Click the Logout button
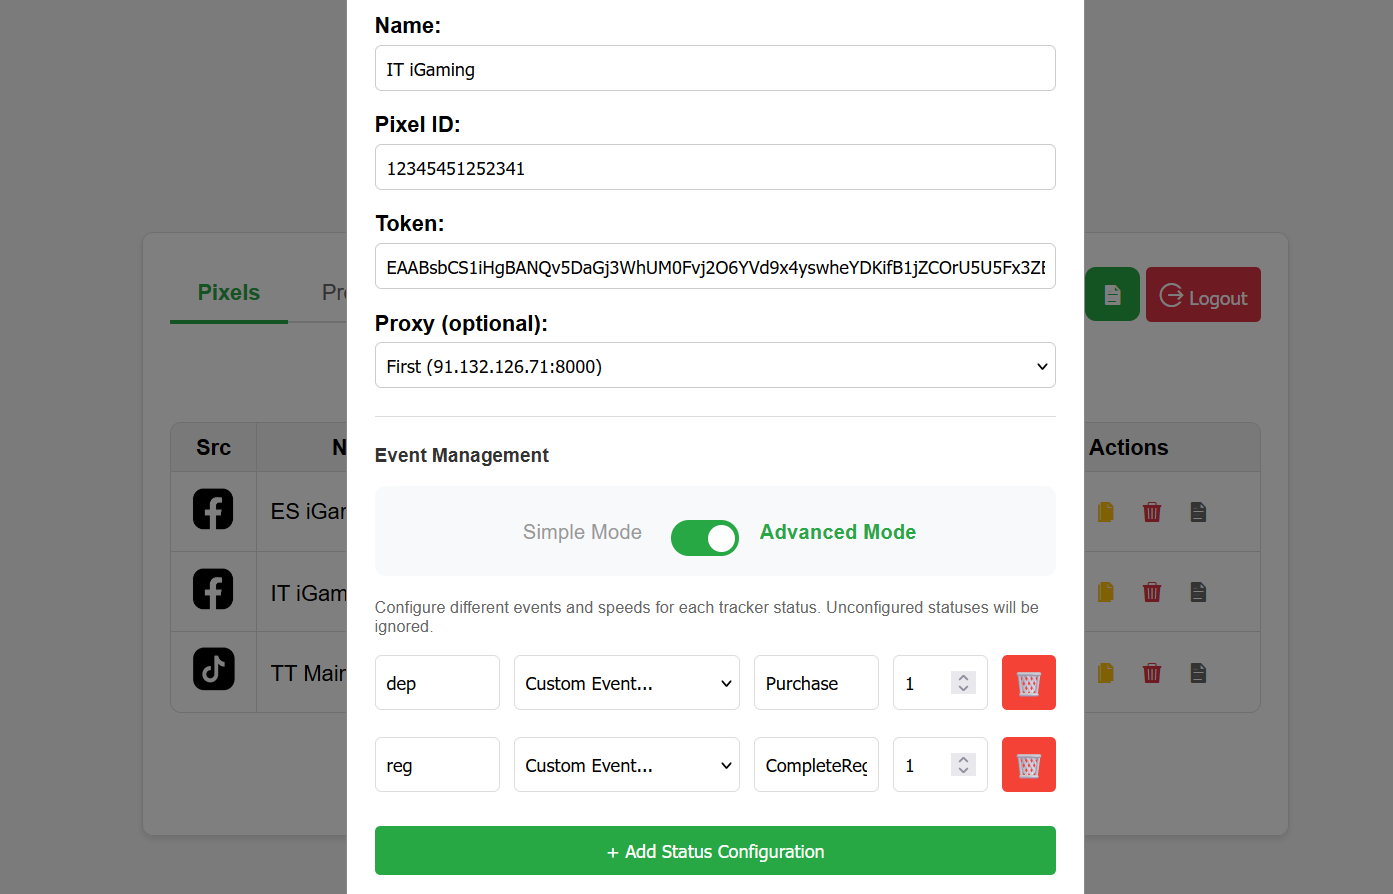The image size is (1393, 894). click(1203, 294)
